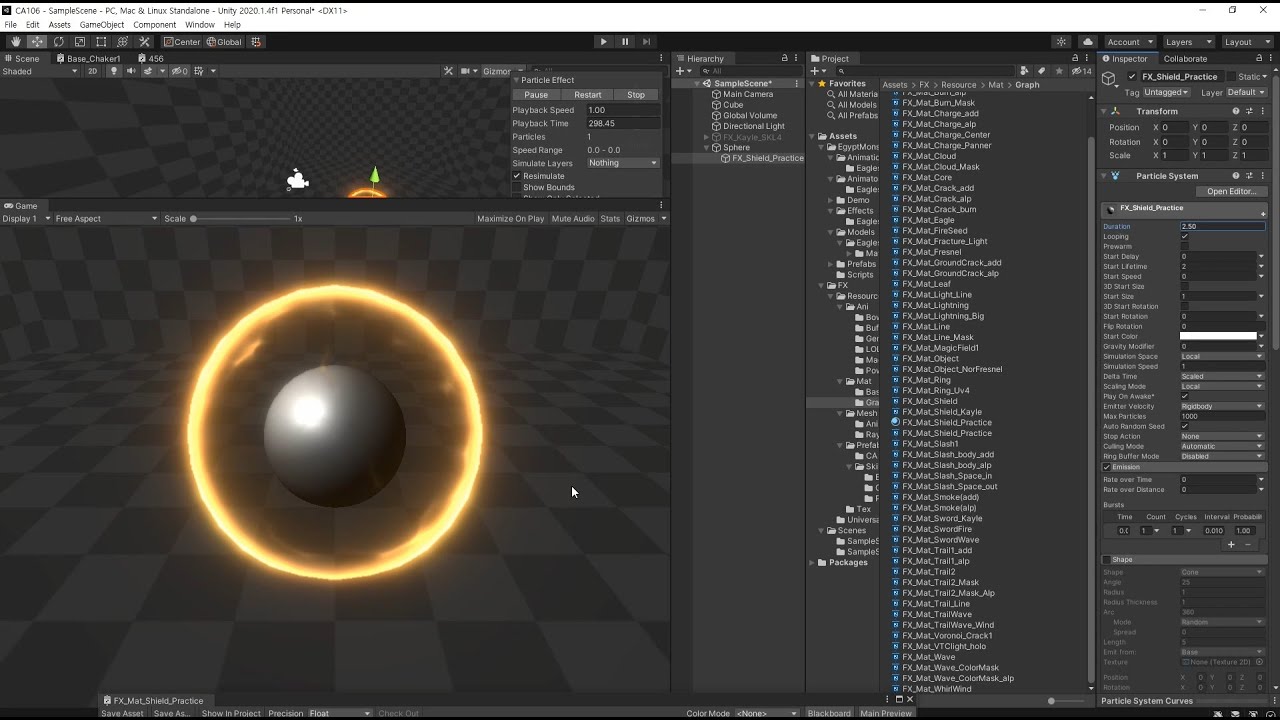This screenshot has width=1280, height=720.
Task: Open the Account dropdown
Action: [1130, 42]
